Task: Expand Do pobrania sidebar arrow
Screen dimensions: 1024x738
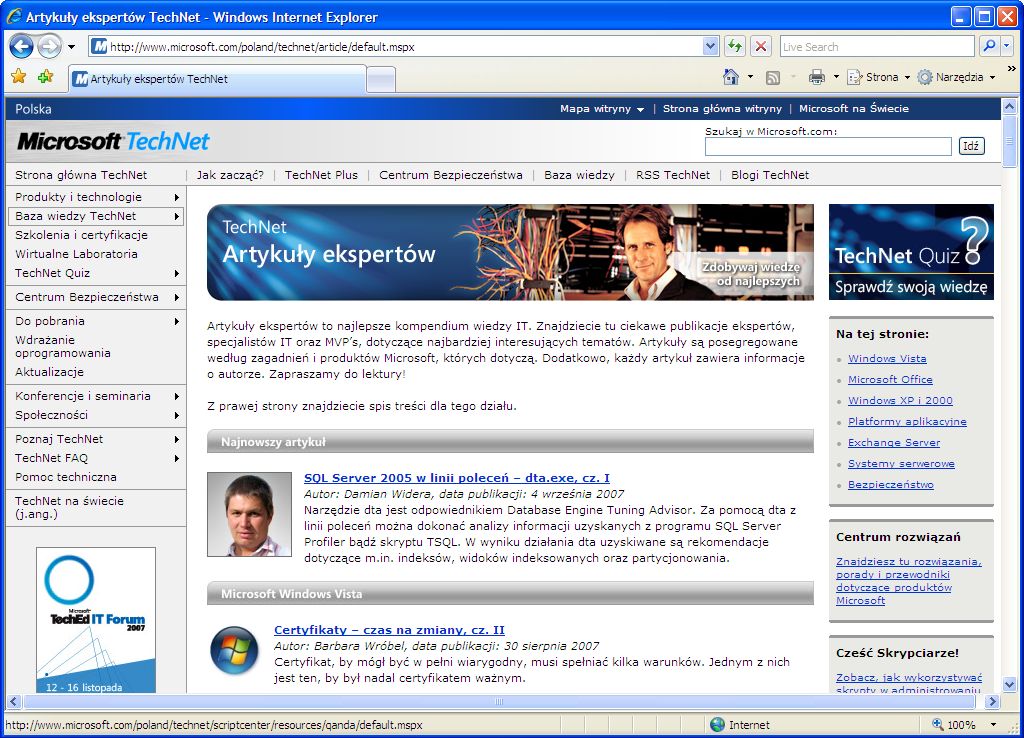Action: (176, 321)
